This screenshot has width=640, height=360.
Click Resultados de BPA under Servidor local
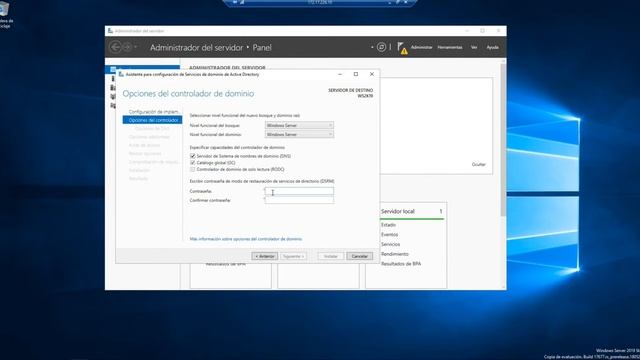[x=401, y=264]
